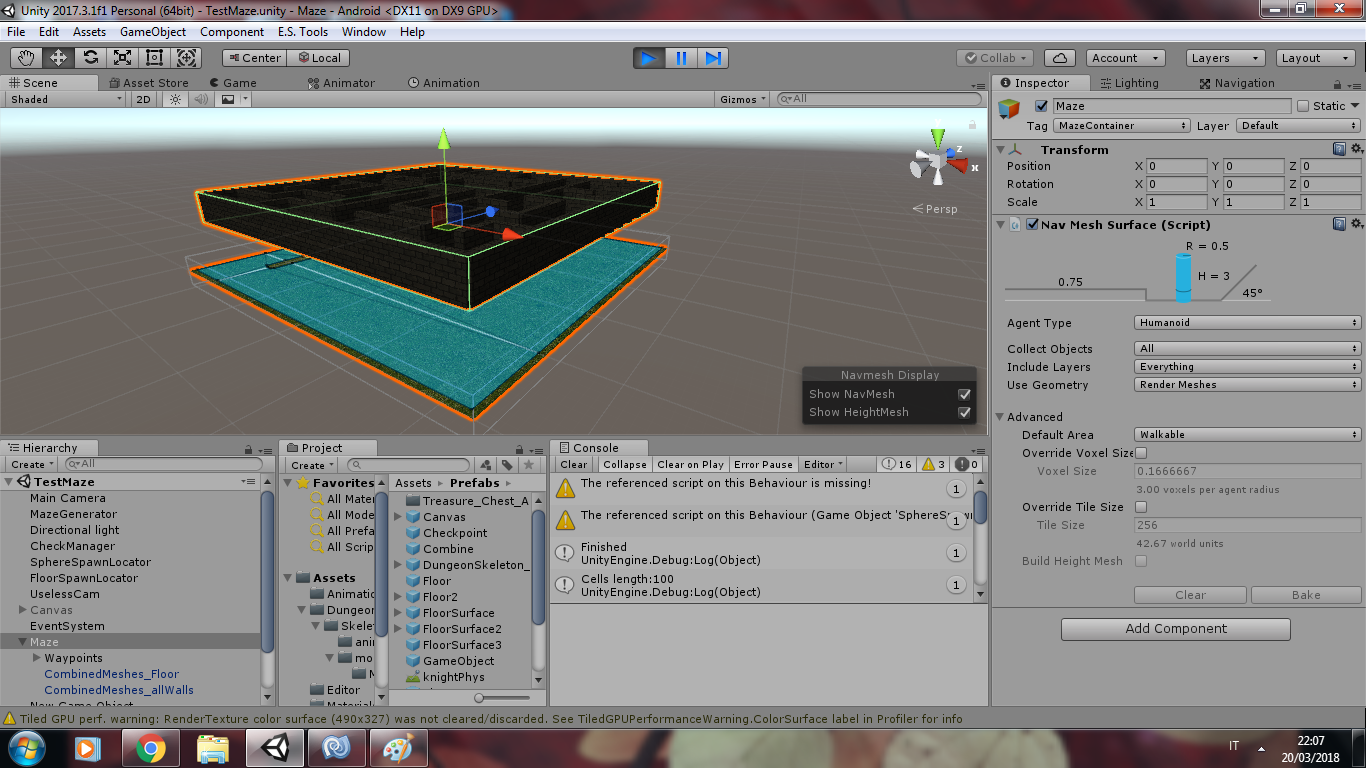Select the Move tool
Image resolution: width=1366 pixels, height=768 pixels.
tap(59, 58)
